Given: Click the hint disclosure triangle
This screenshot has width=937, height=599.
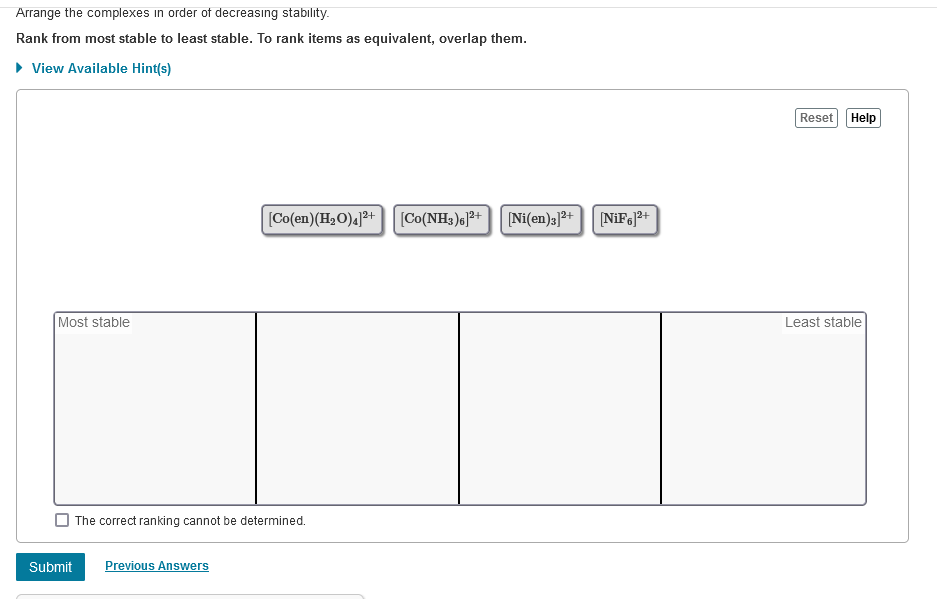Looking at the screenshot, I should click(17, 68).
